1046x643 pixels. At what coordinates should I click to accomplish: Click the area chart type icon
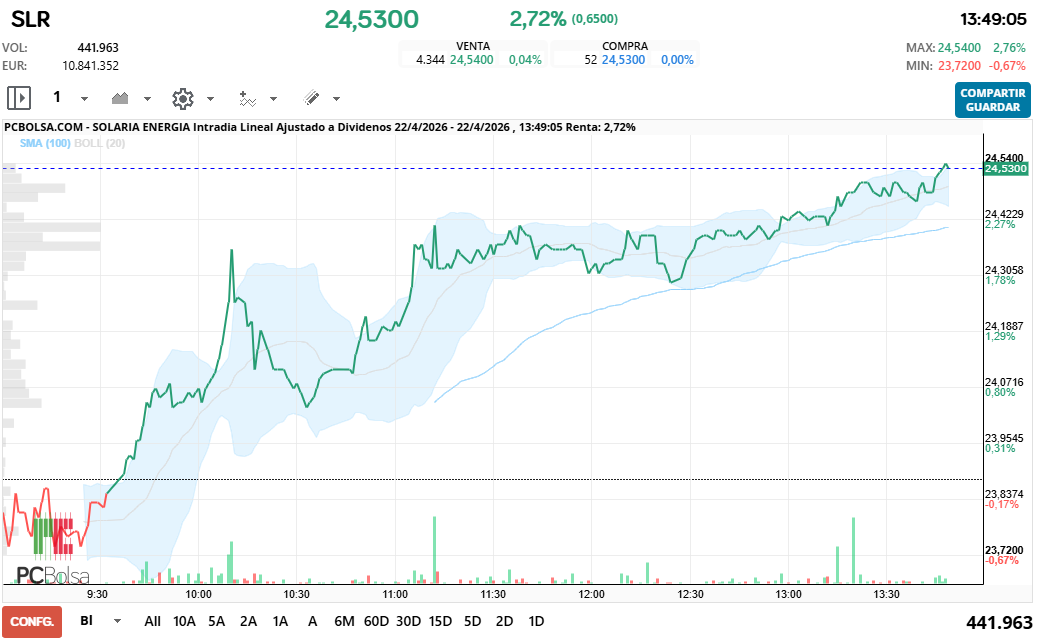121,98
